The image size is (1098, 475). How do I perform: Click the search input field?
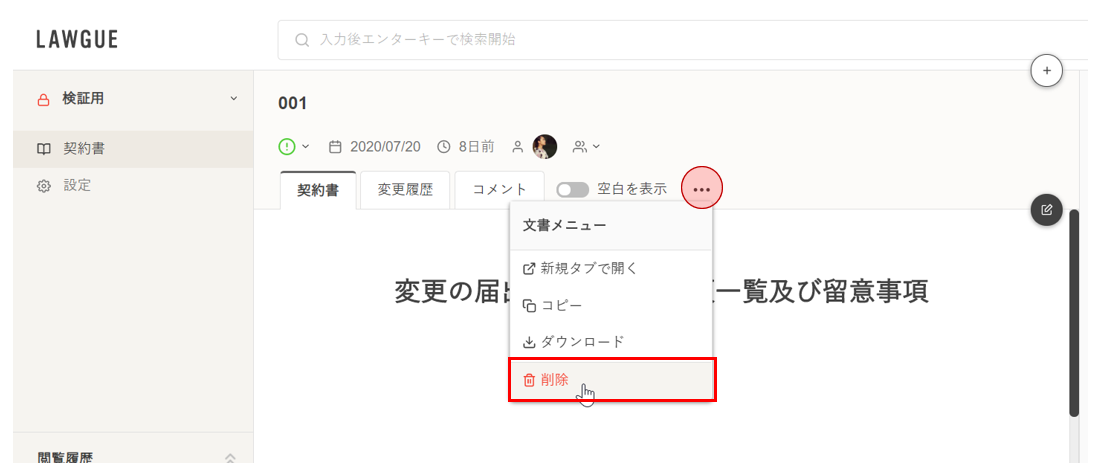680,40
